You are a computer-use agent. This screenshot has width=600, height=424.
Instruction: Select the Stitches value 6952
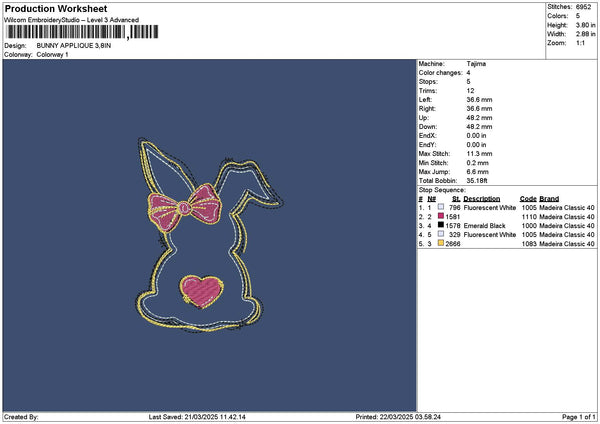click(583, 7)
